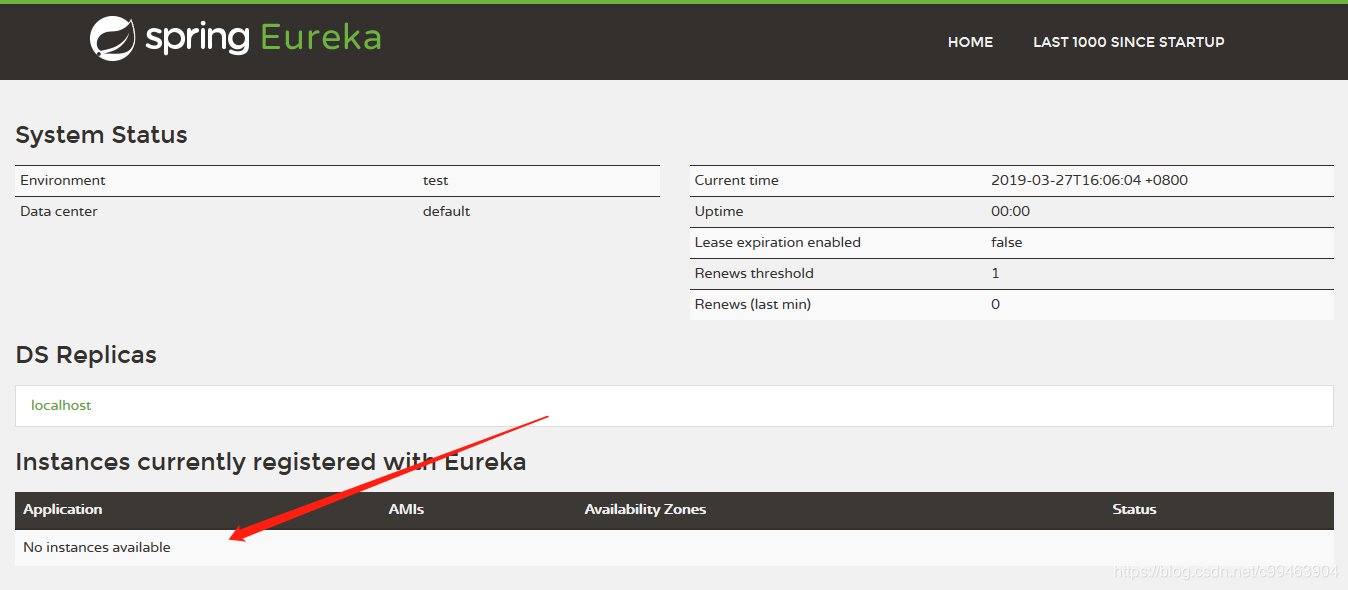Click the Application column header
Viewport: 1348px width, 590px height.
click(x=62, y=509)
